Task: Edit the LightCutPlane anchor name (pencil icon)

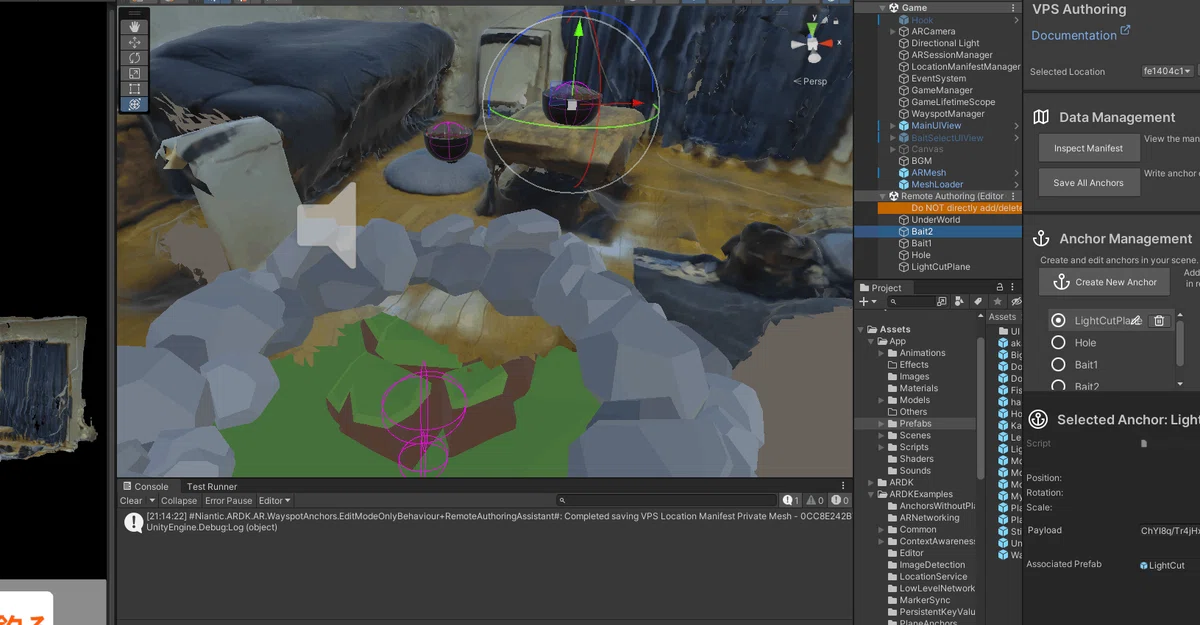Action: (x=1136, y=320)
